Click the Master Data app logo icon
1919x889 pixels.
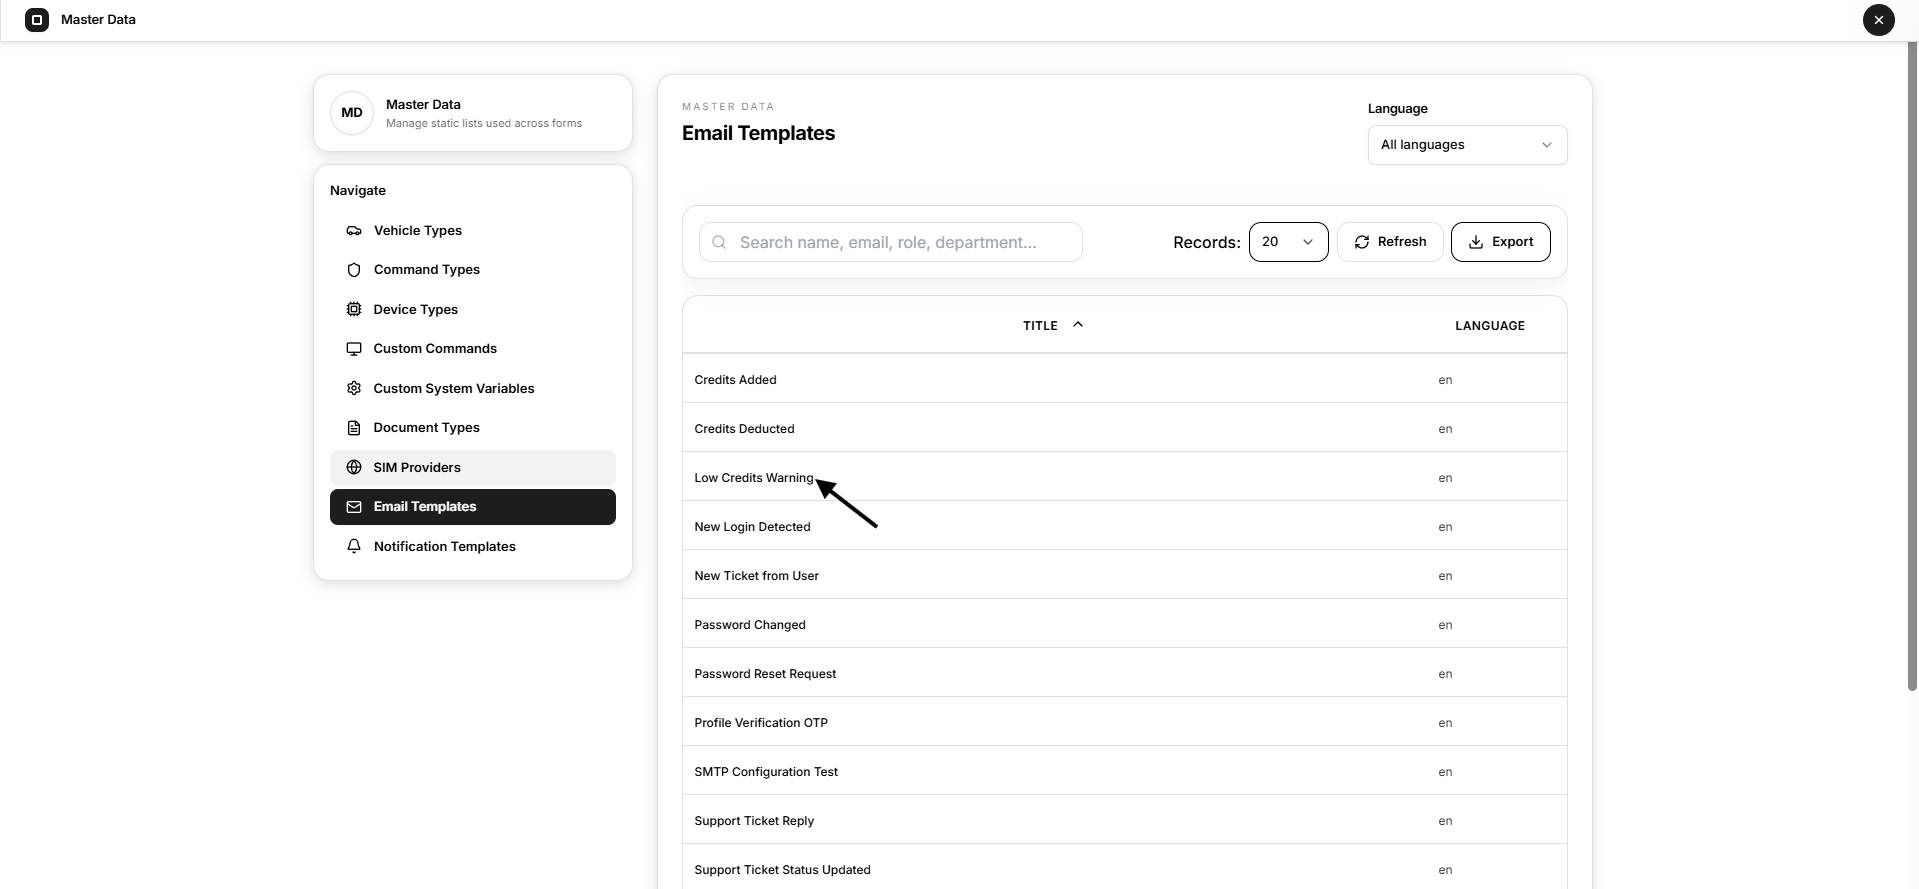[x=37, y=20]
